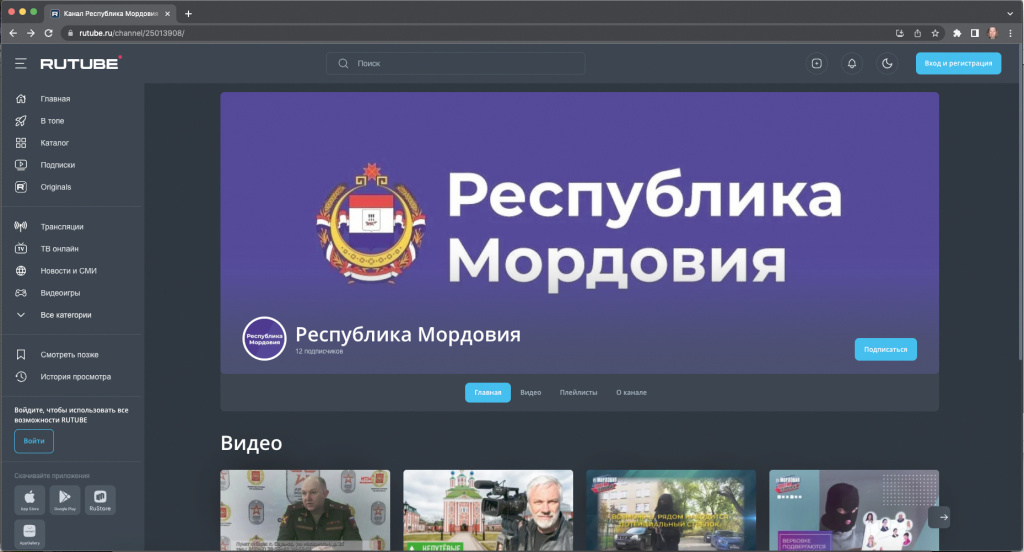
Task: Open notifications bell icon
Action: coord(852,63)
